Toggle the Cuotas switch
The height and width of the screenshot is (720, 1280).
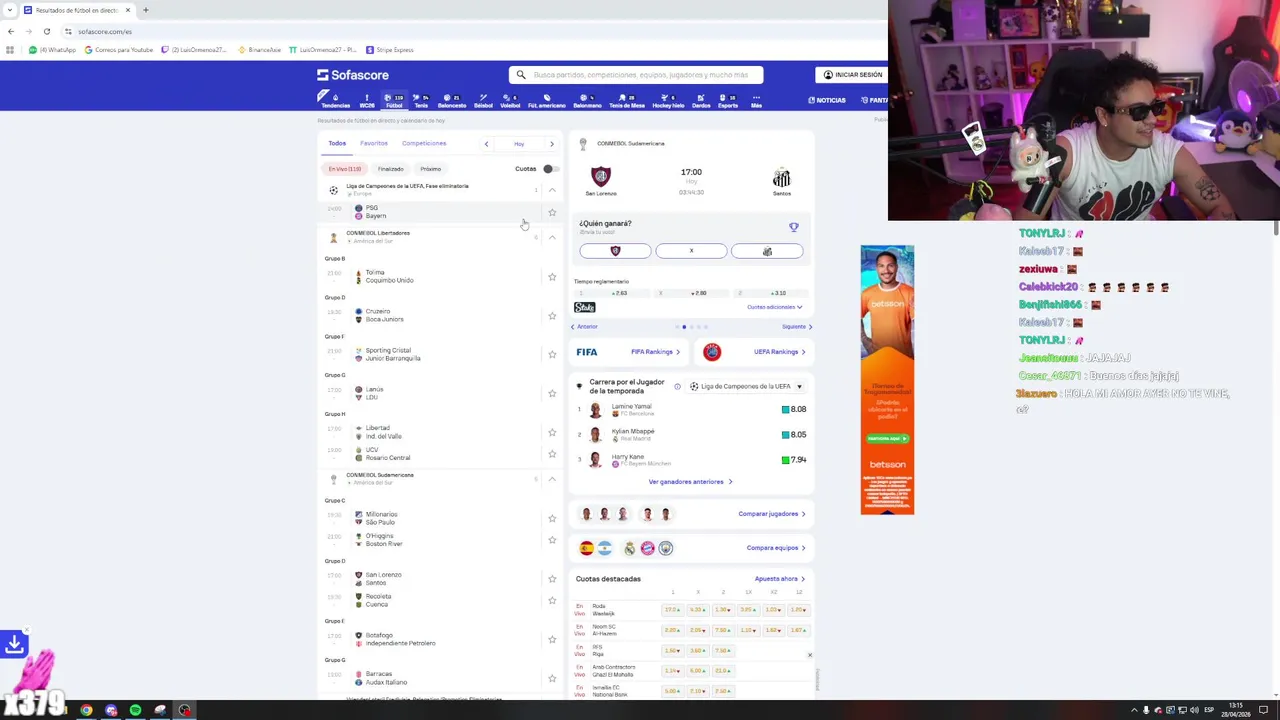pyautogui.click(x=549, y=169)
